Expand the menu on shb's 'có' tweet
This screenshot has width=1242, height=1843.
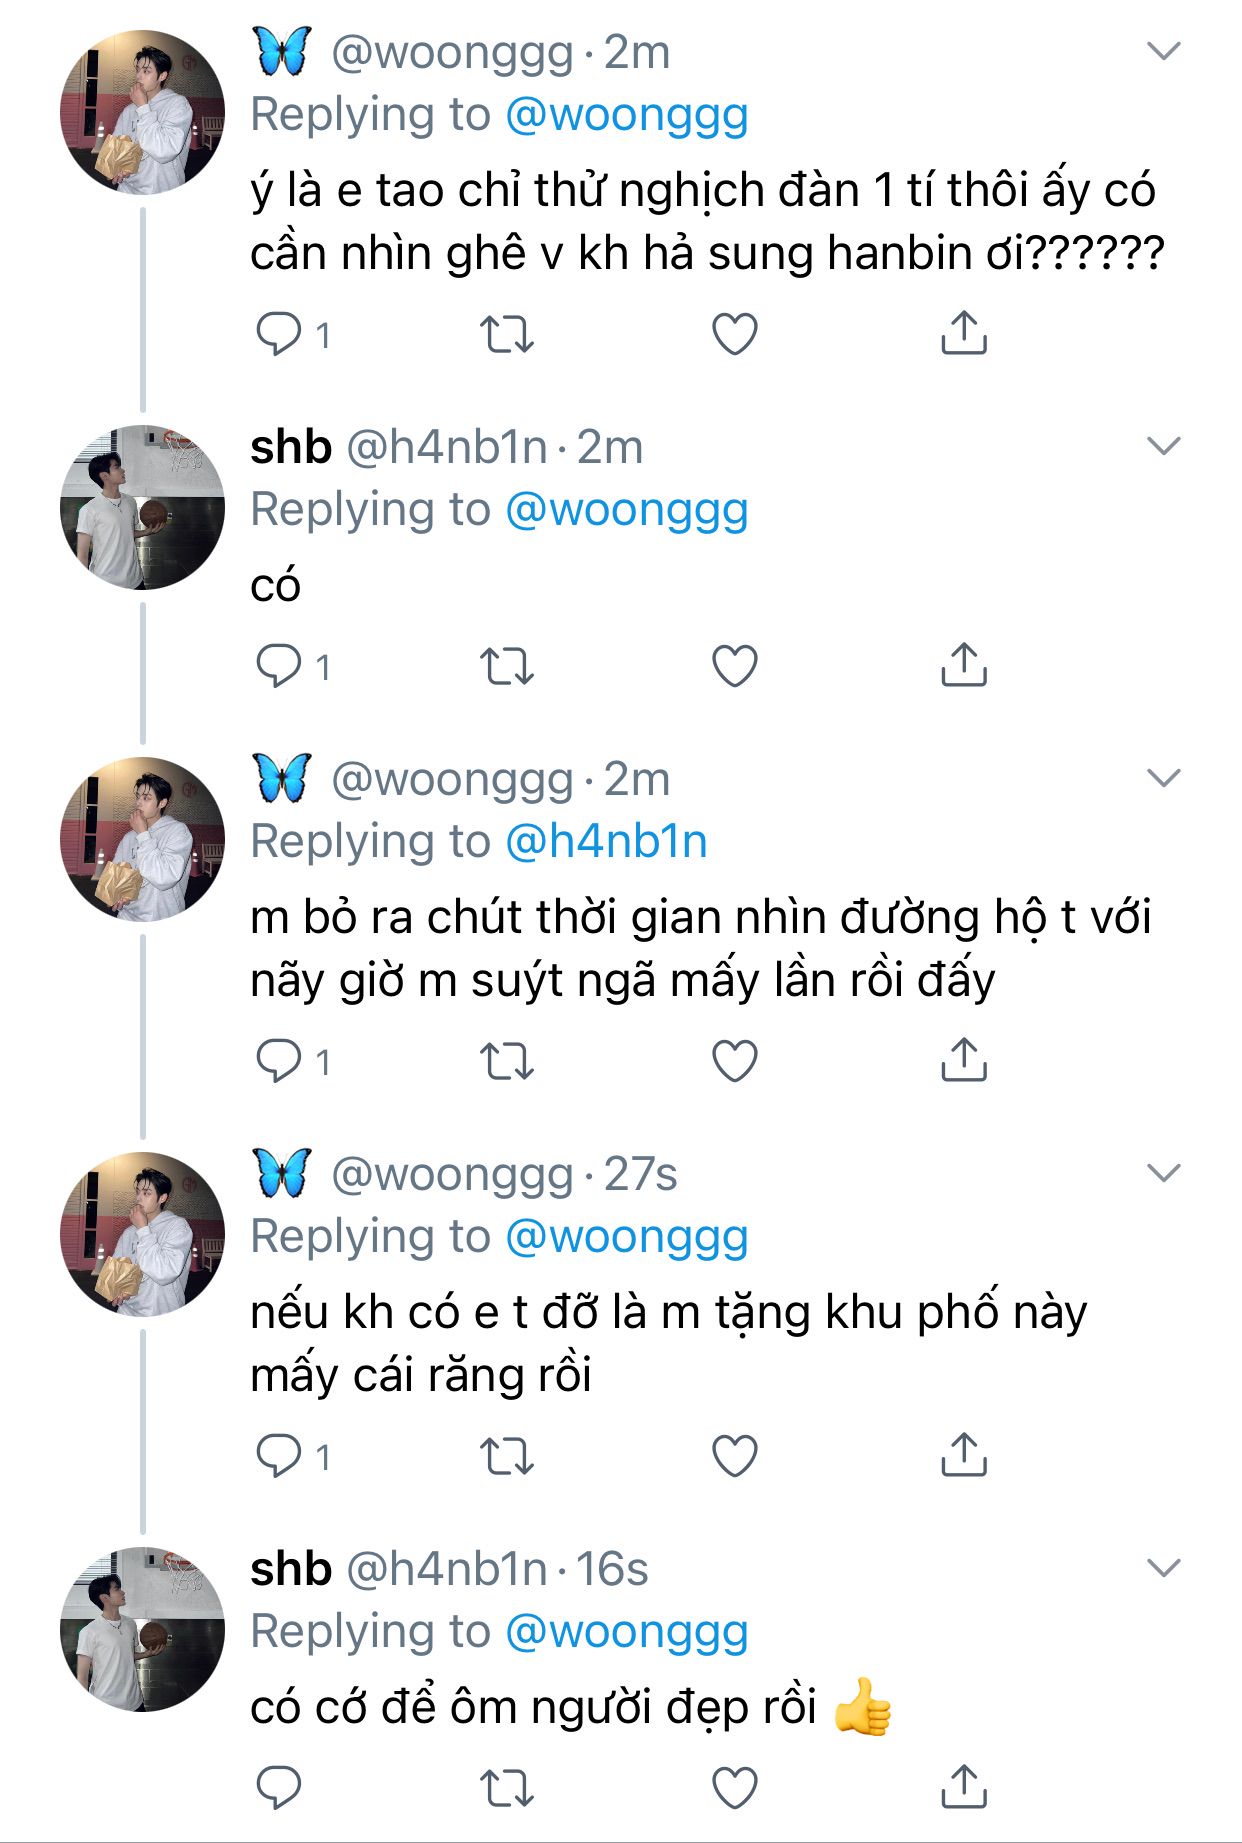1164,446
